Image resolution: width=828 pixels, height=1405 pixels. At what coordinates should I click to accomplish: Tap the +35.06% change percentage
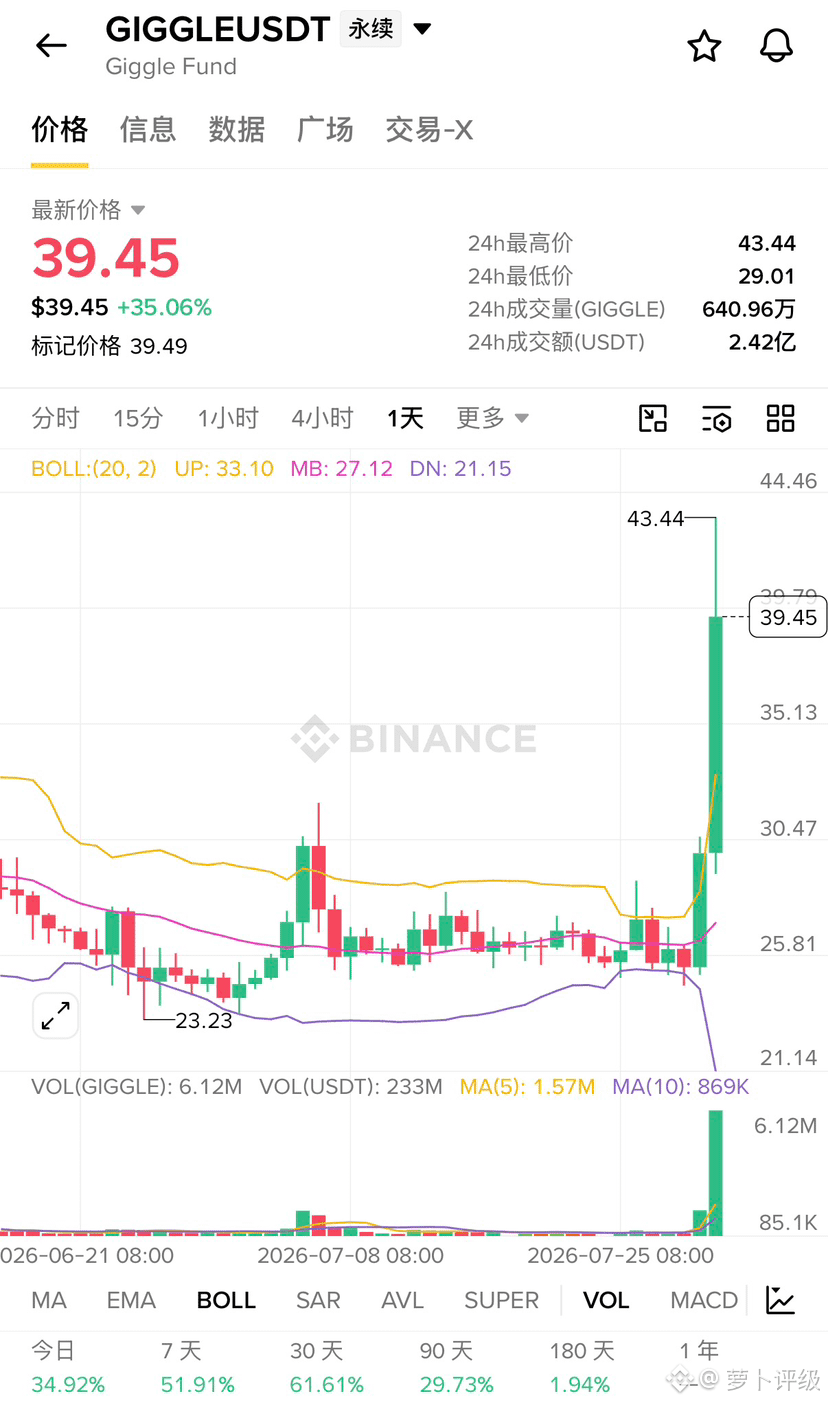click(x=164, y=307)
